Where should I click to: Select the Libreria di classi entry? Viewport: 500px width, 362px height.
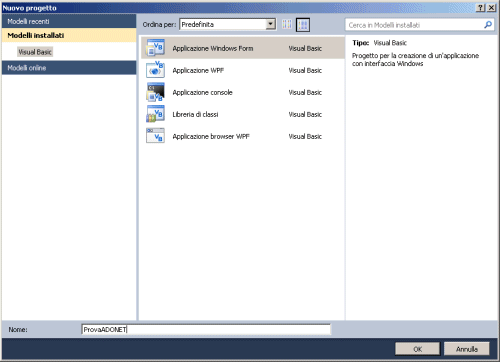243,114
